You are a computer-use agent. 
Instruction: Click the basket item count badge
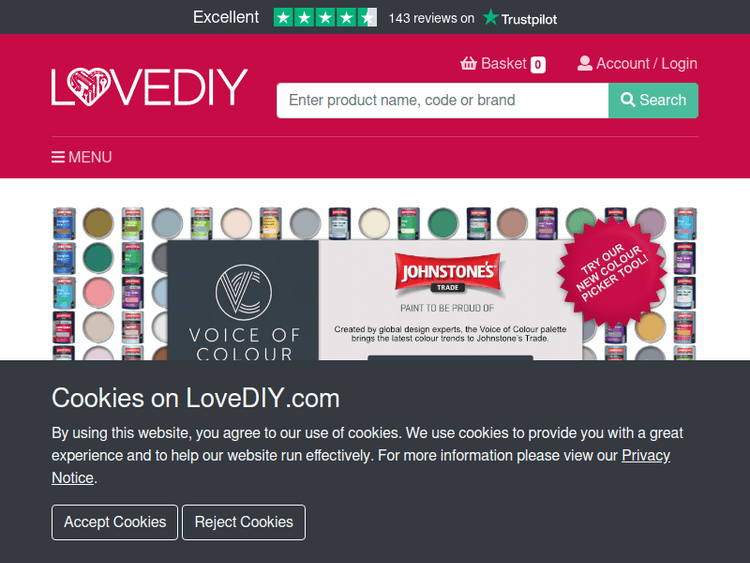[538, 64]
